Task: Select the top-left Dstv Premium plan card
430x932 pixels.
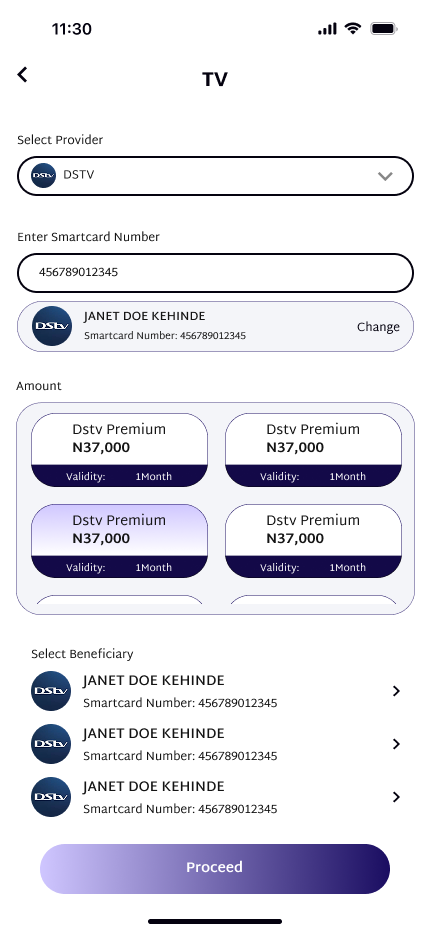Action: [120, 450]
